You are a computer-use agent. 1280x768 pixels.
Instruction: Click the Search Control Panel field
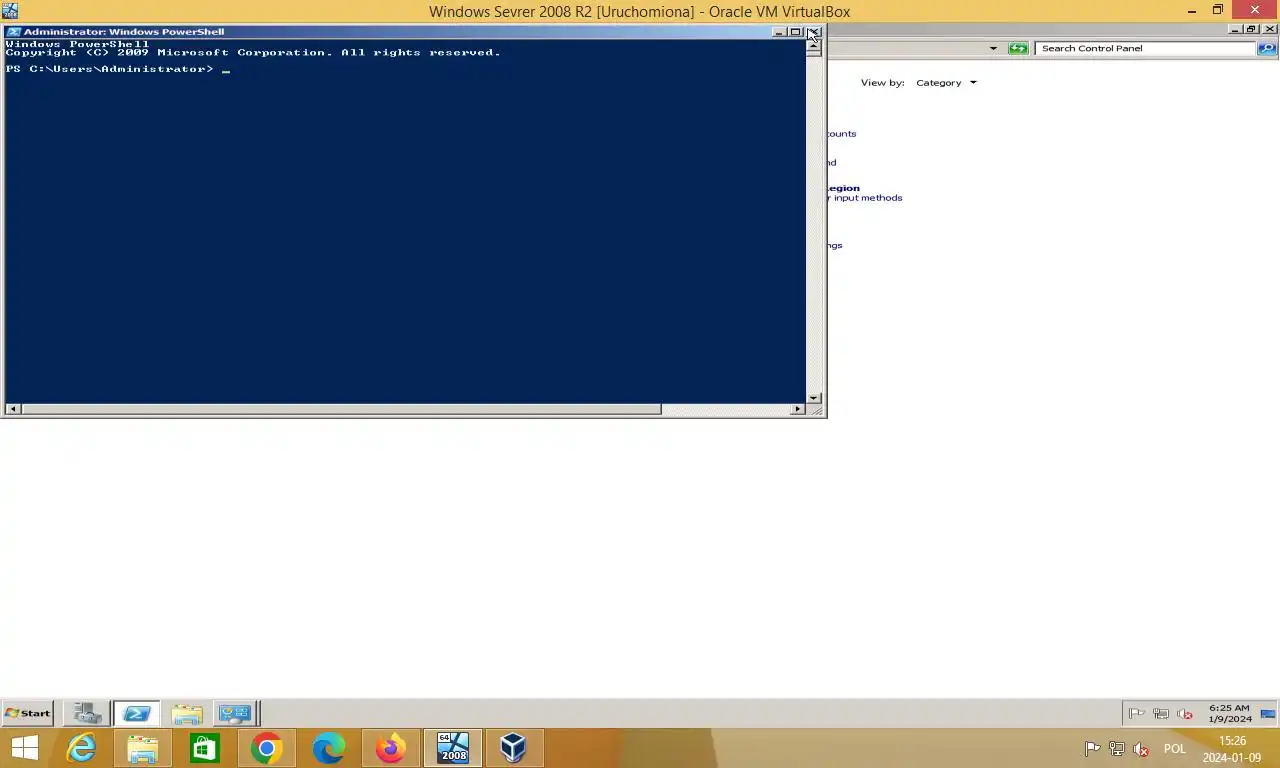pyautogui.click(x=1145, y=48)
